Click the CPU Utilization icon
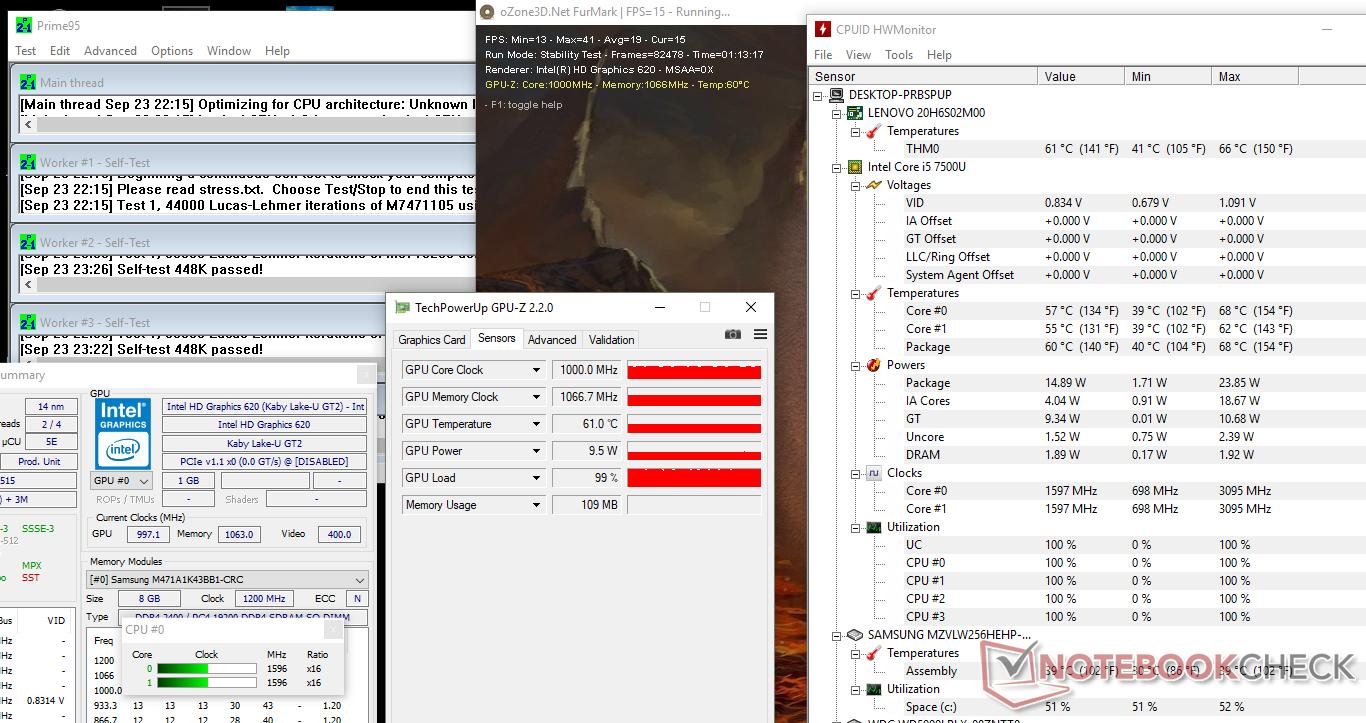 pos(873,527)
